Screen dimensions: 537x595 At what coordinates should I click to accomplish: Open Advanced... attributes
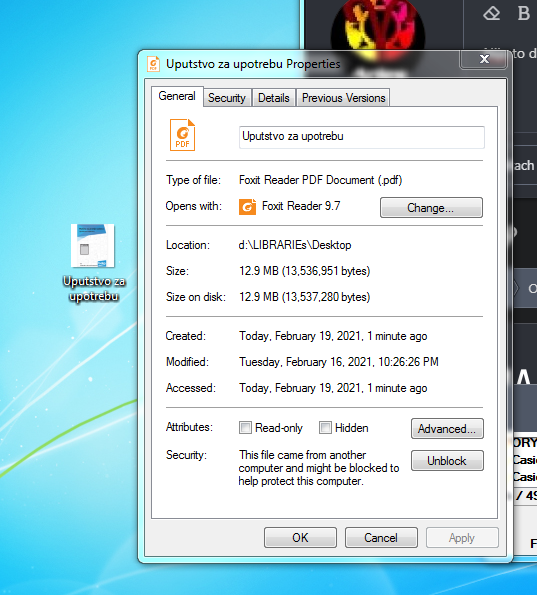[x=447, y=429]
